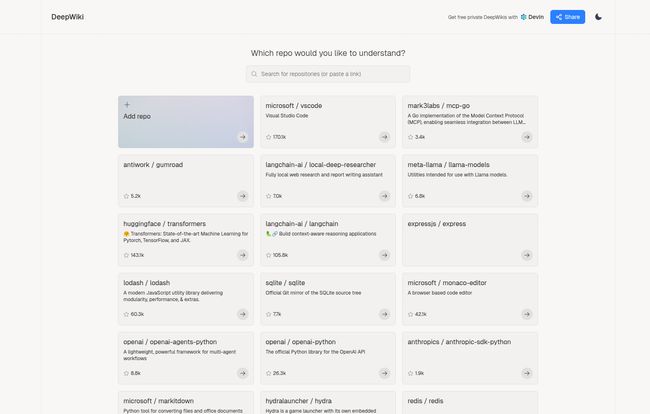Image resolution: width=650 pixels, height=414 pixels.
Task: Select the "sqlite / sqlite" title
Action: [285, 283]
